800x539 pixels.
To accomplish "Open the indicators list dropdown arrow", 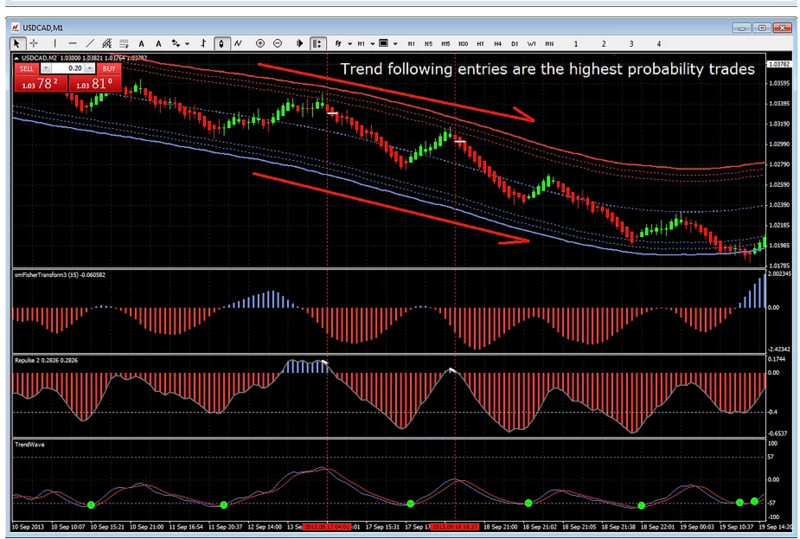I will coord(349,44).
